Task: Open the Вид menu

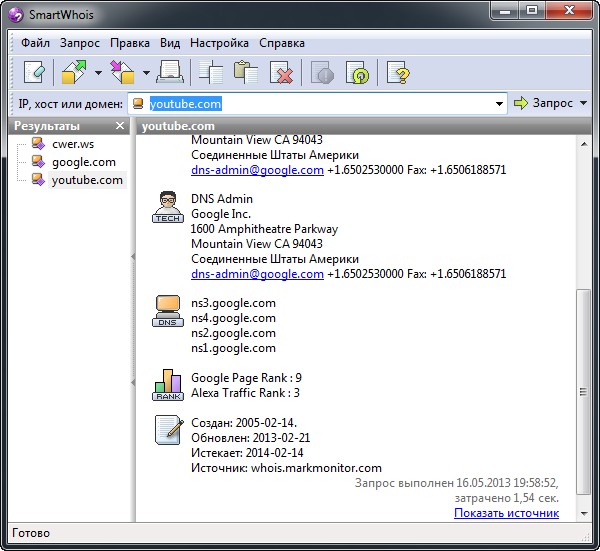Action: (170, 43)
